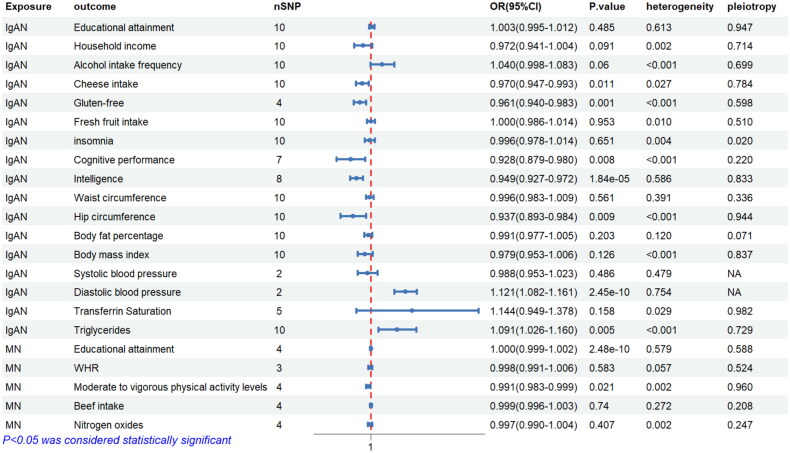Click the OR value '1.000(0.999-1.002)'
The width and height of the screenshot is (790, 453).
[x=534, y=349]
